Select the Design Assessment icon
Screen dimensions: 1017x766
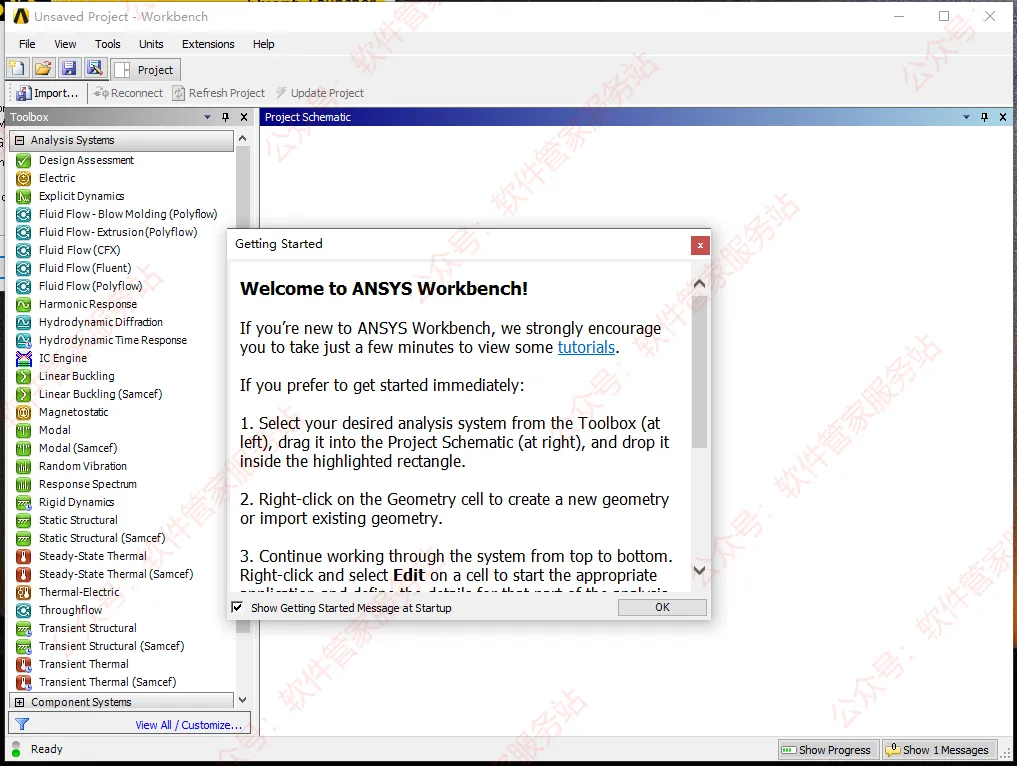tap(23, 160)
